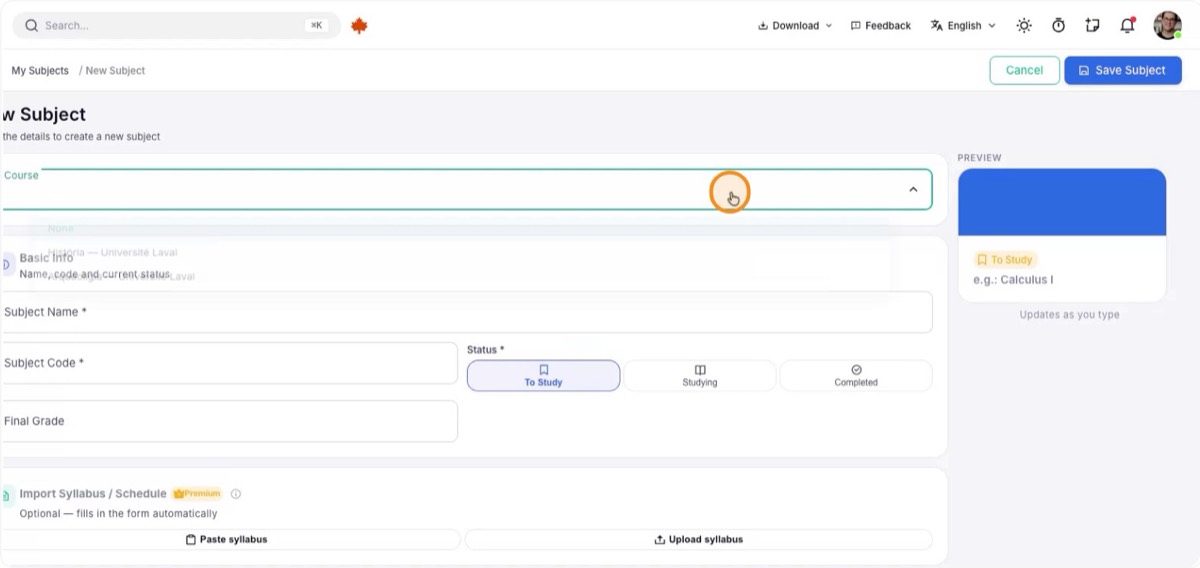Screen dimensions: 1200x568
Task: Open the study timer stopwatch icon
Action: [x=1058, y=26]
